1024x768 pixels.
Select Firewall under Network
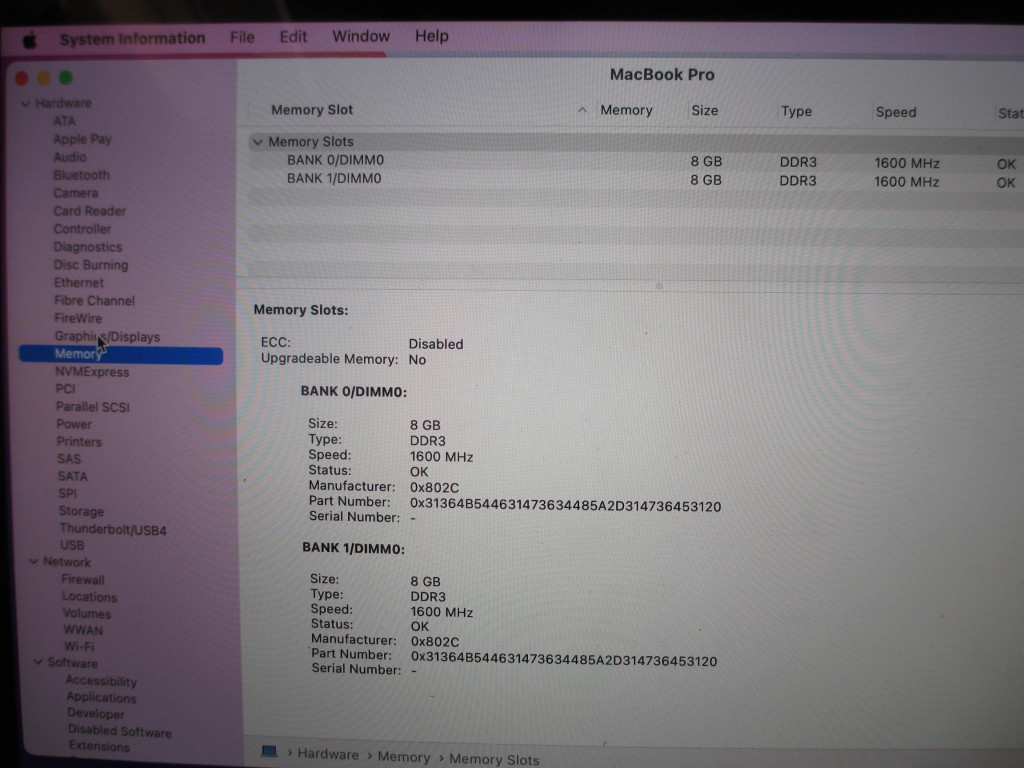click(83, 580)
